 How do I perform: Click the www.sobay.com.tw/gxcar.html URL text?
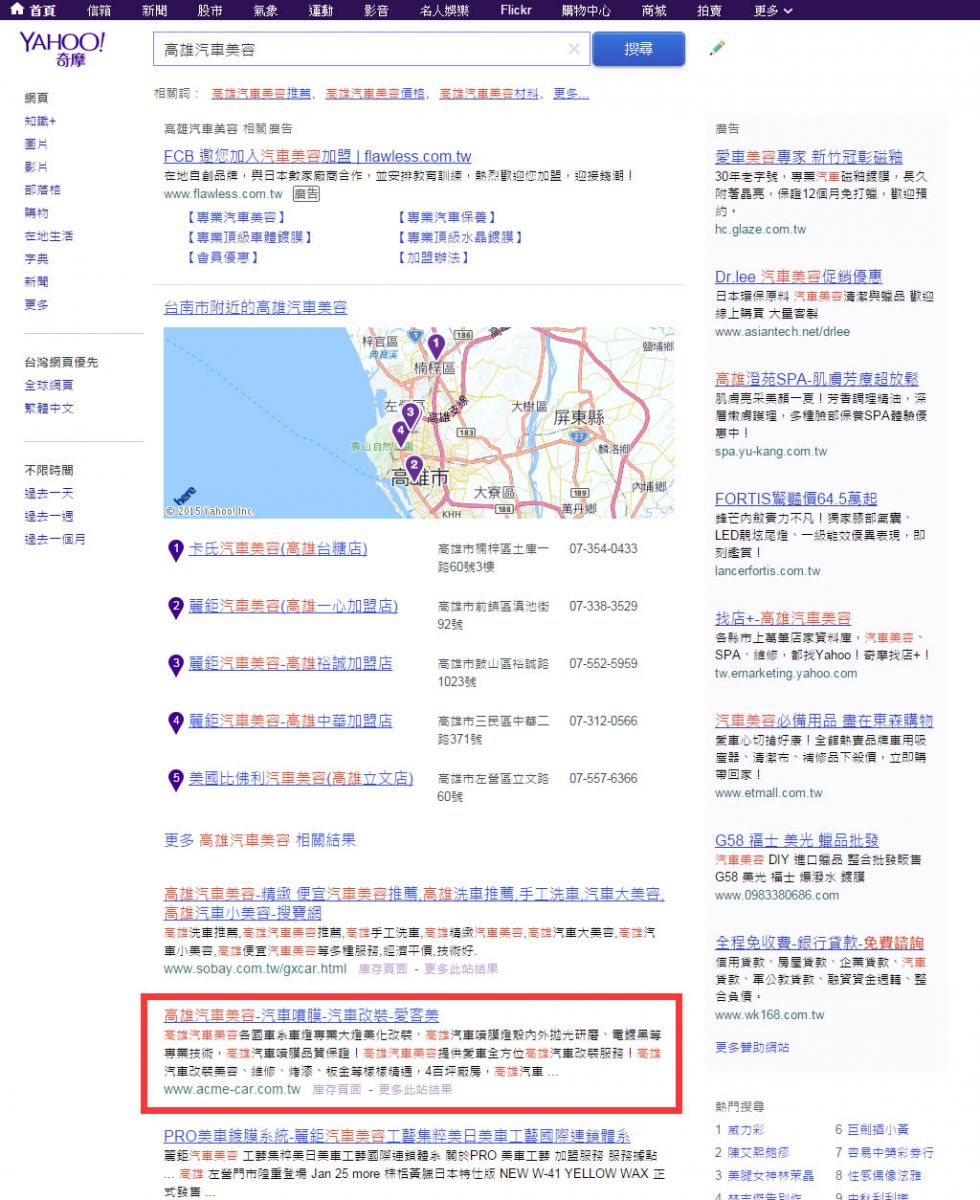[x=255, y=969]
